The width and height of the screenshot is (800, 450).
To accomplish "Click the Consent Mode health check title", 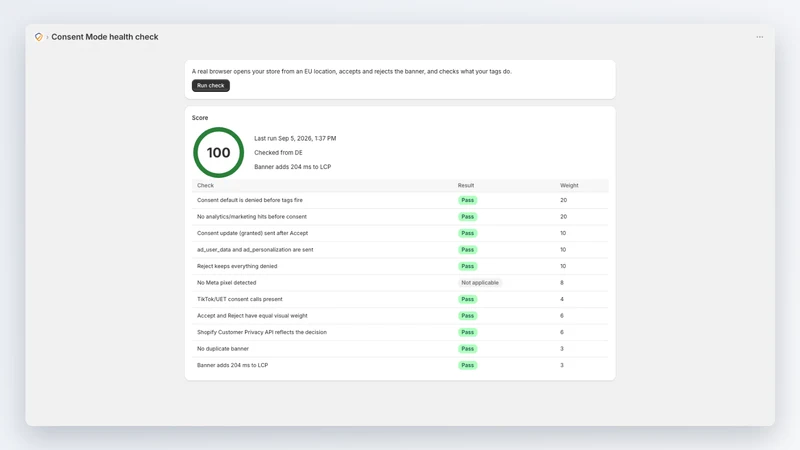I will coord(105,37).
